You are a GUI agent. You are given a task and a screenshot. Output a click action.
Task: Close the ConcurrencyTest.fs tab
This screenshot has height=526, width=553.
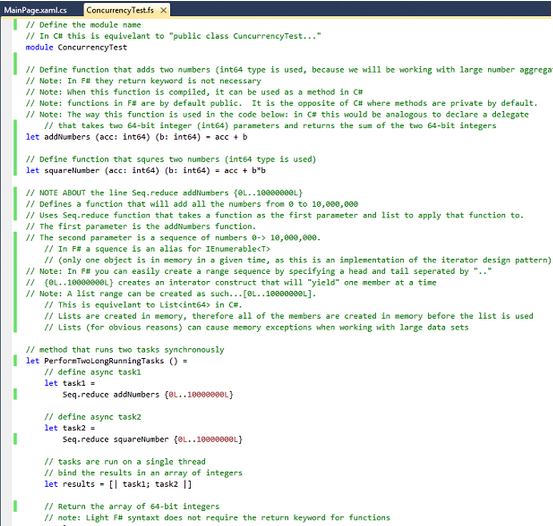(x=163, y=11)
